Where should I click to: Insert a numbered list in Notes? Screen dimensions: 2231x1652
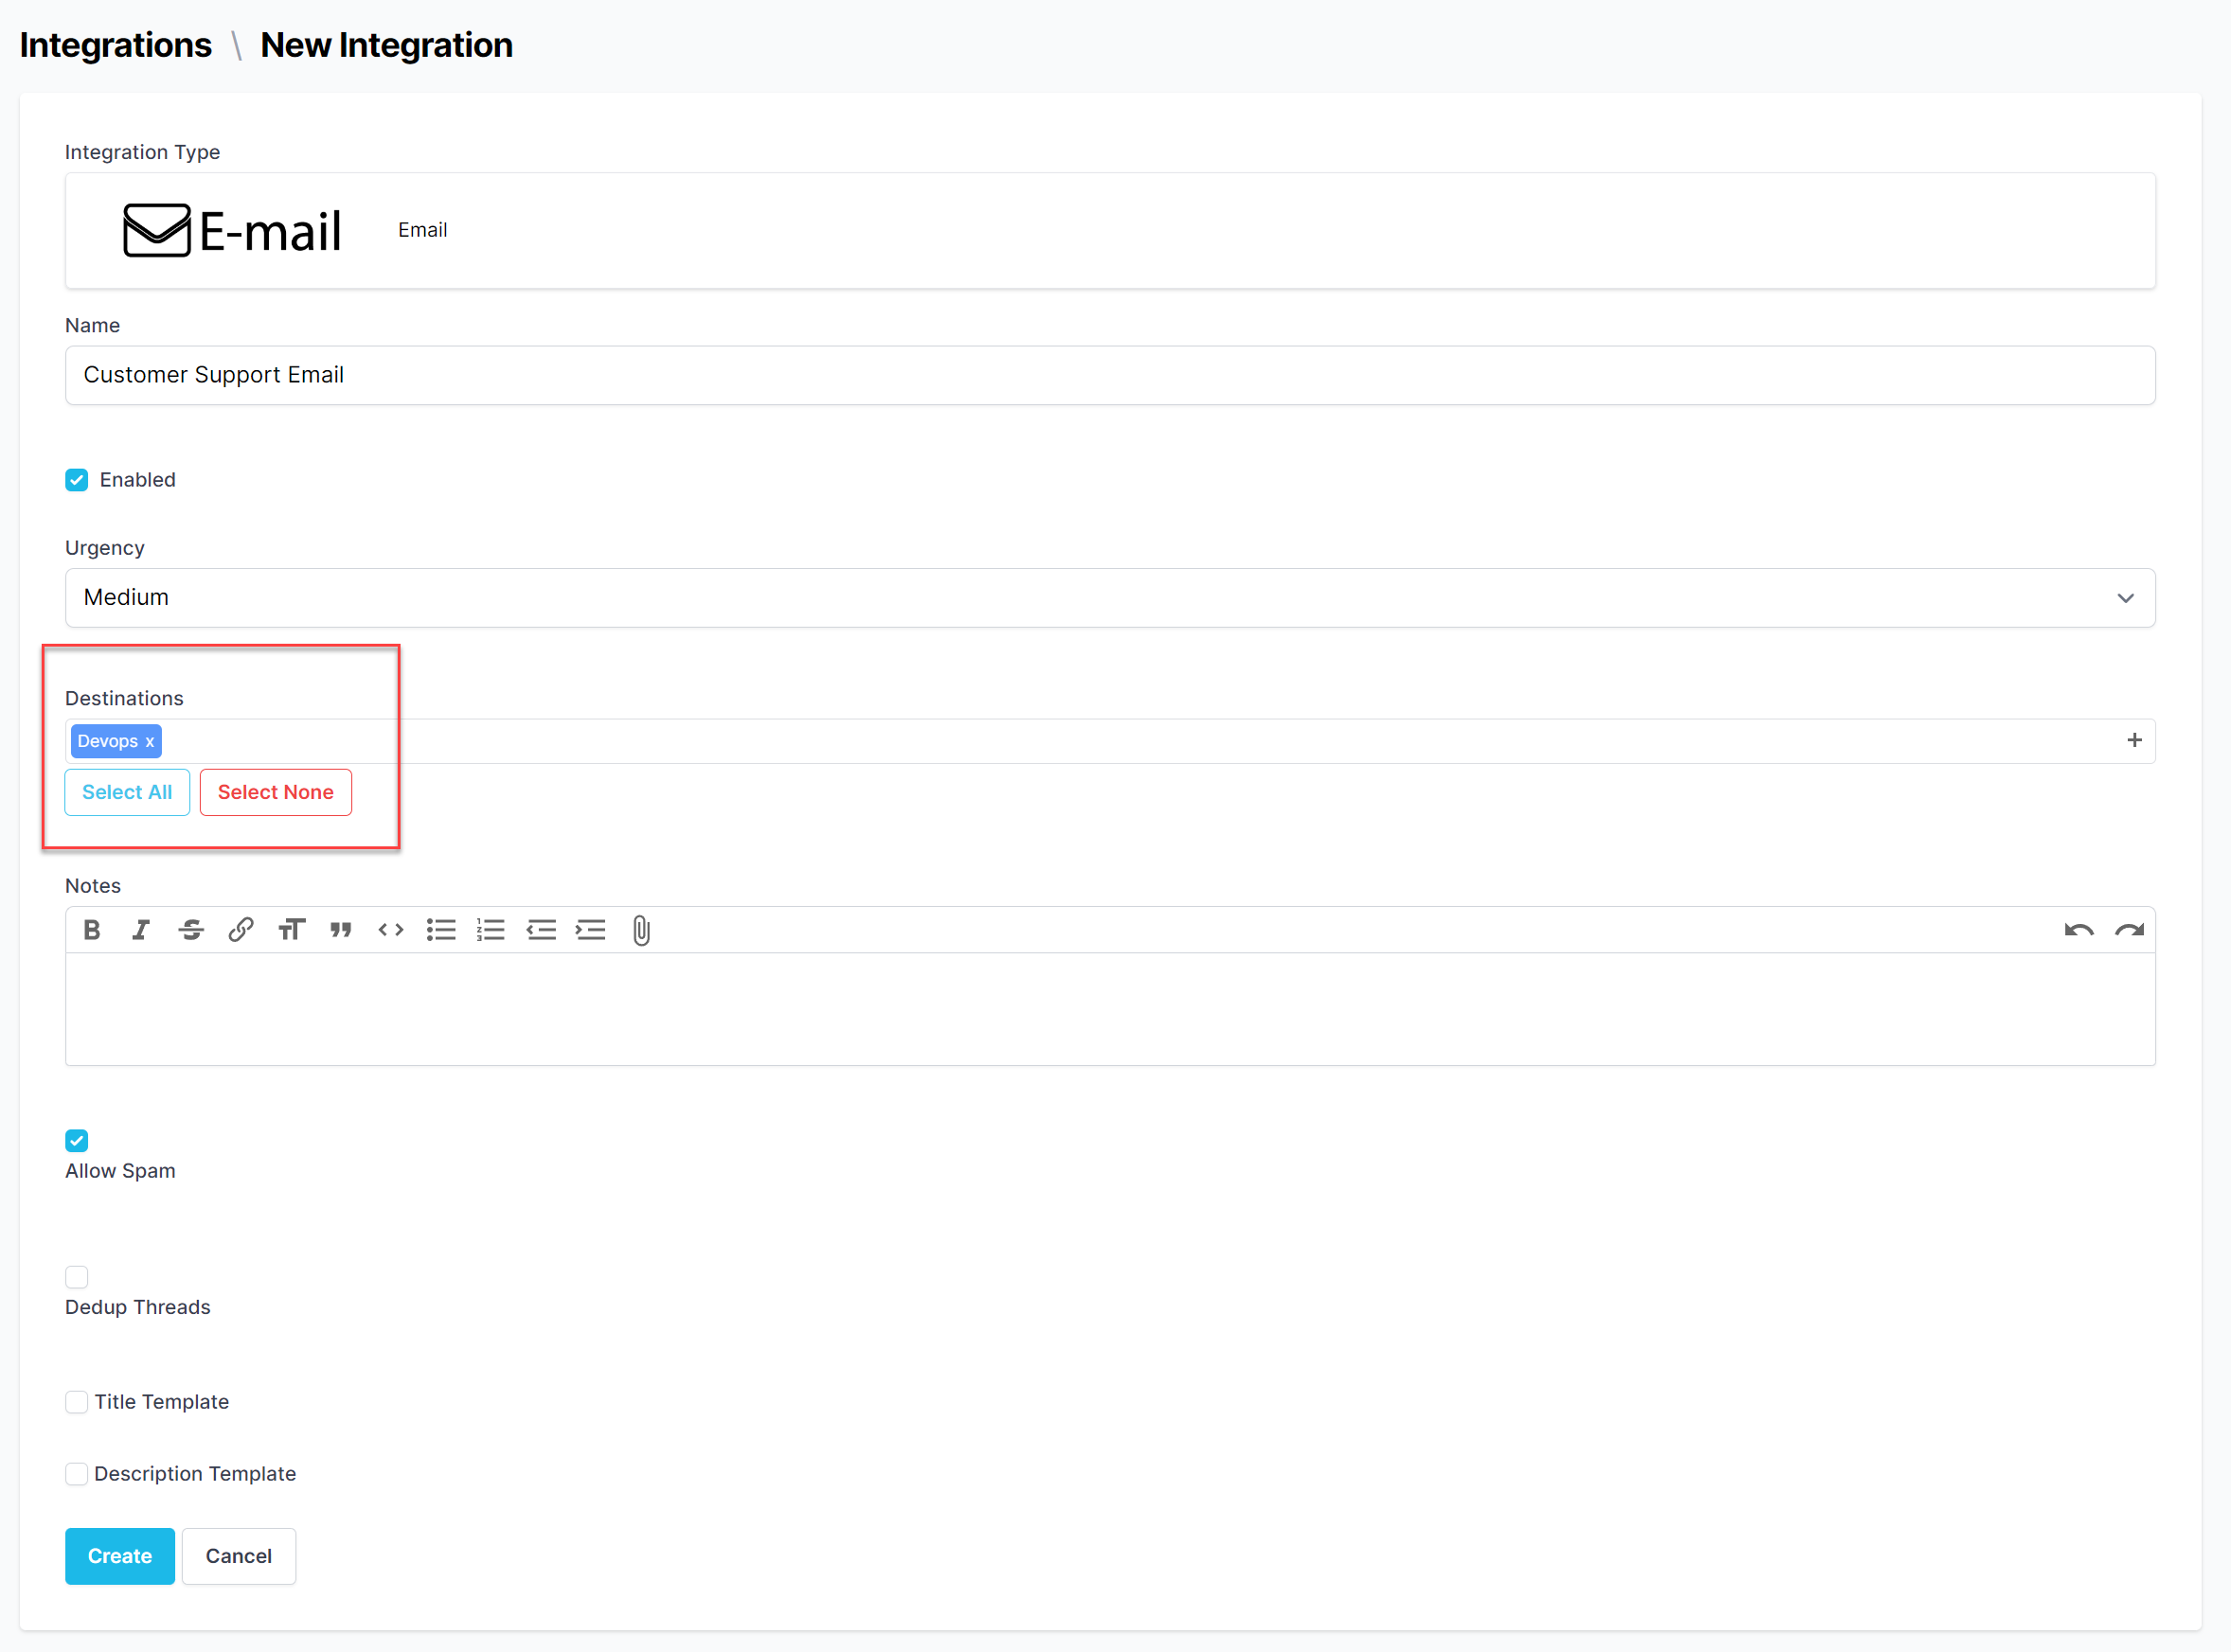(x=491, y=930)
